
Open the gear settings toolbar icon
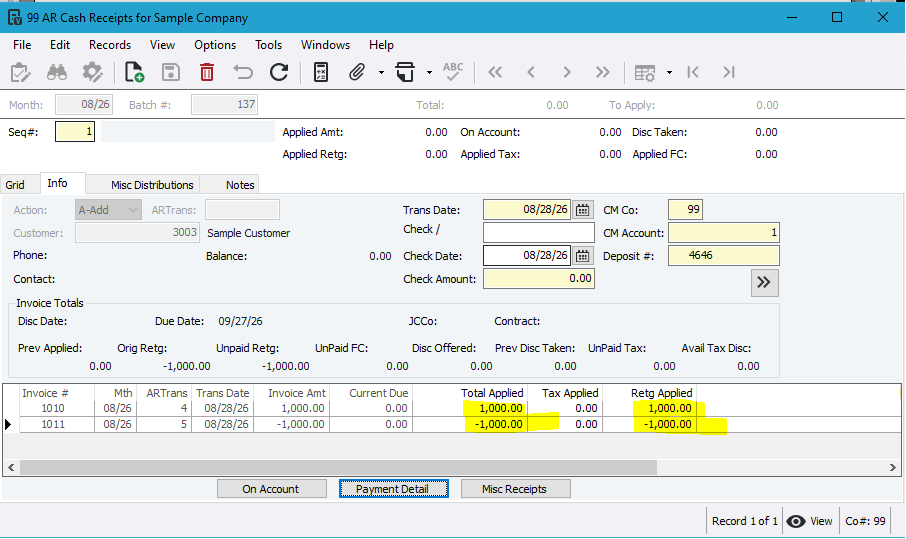92,73
